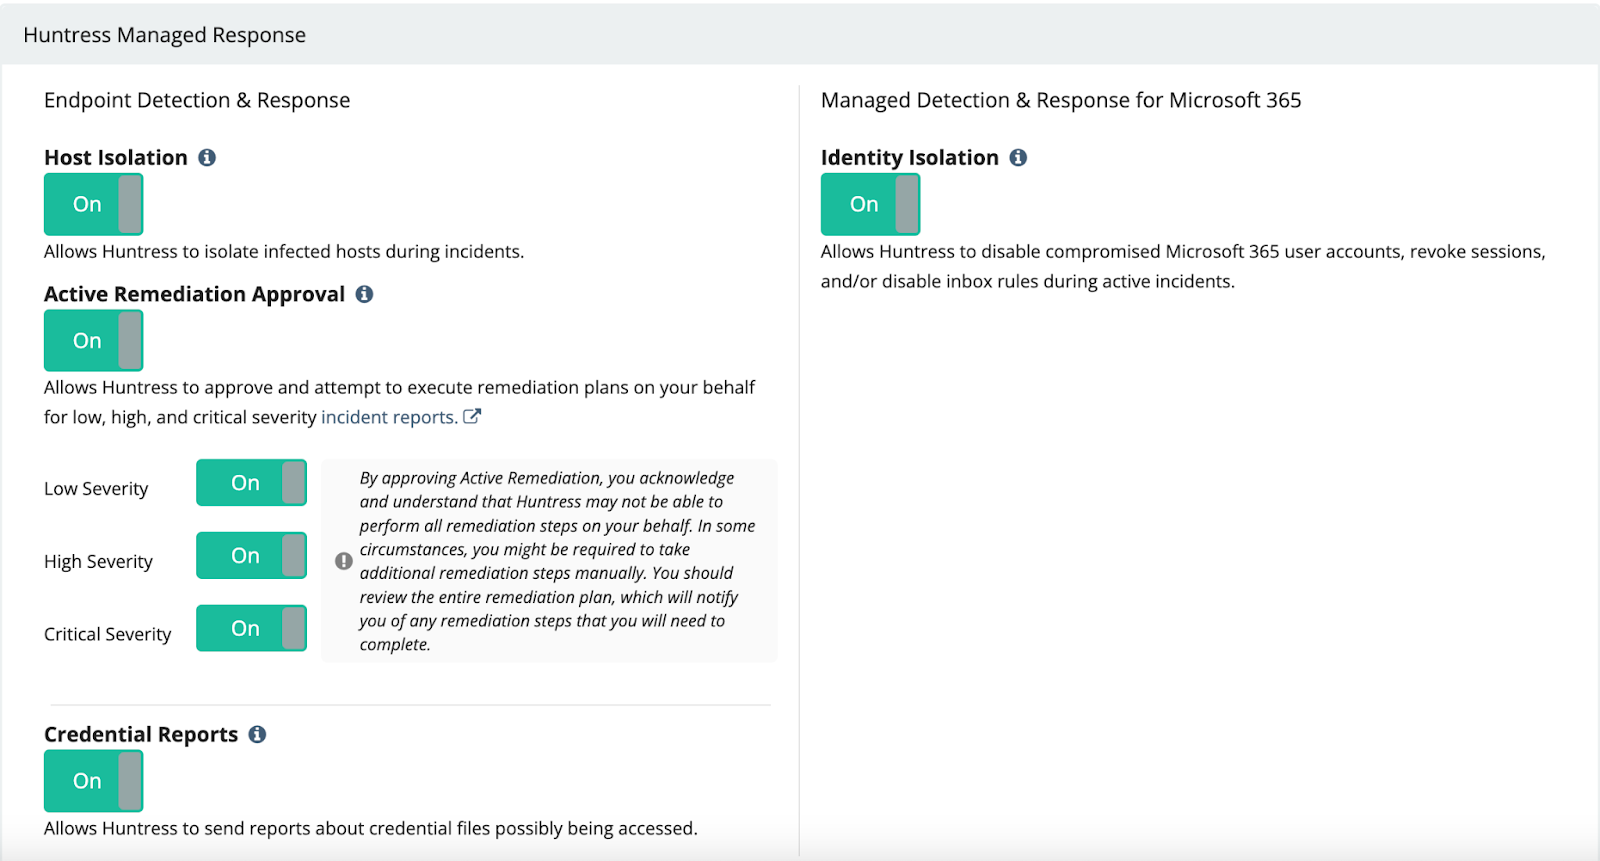The image size is (1600, 861).
Task: Disable the Low Severity toggle
Action: [x=251, y=483]
